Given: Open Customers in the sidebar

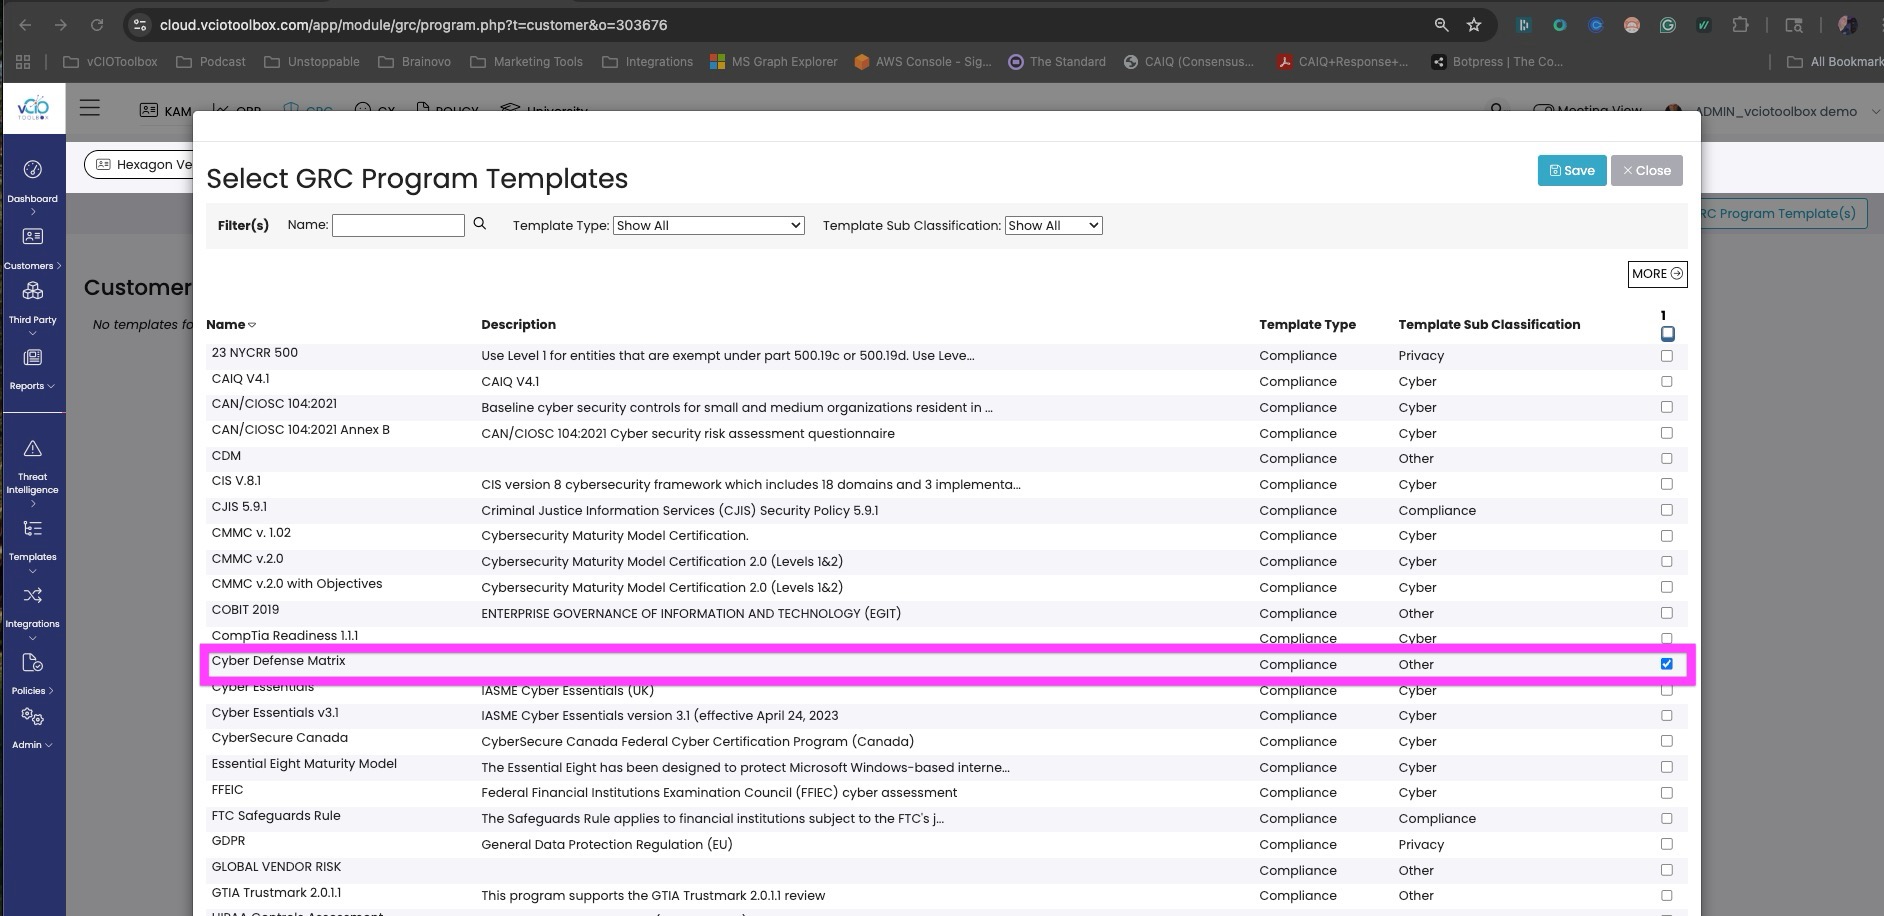Looking at the screenshot, I should (33, 250).
